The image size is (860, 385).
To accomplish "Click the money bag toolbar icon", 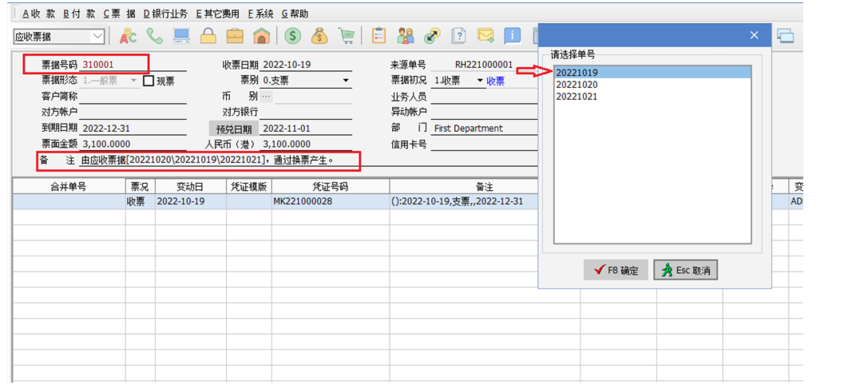I will [319, 36].
